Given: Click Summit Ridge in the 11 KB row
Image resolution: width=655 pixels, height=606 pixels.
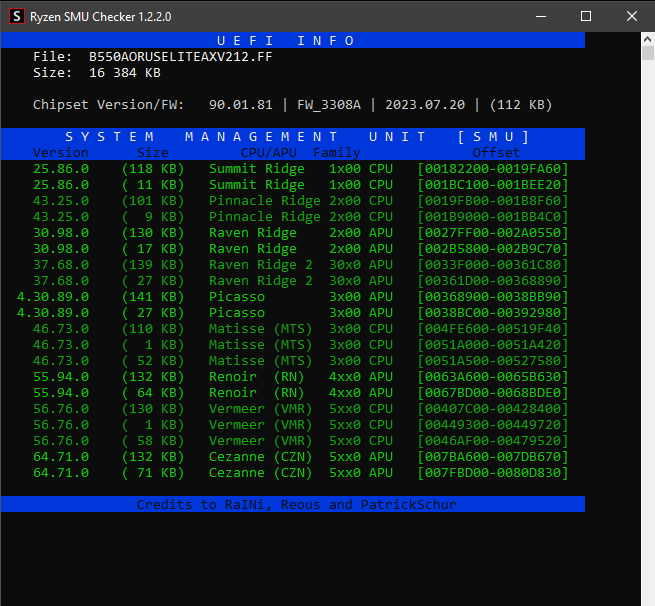Looking at the screenshot, I should (x=257, y=185).
